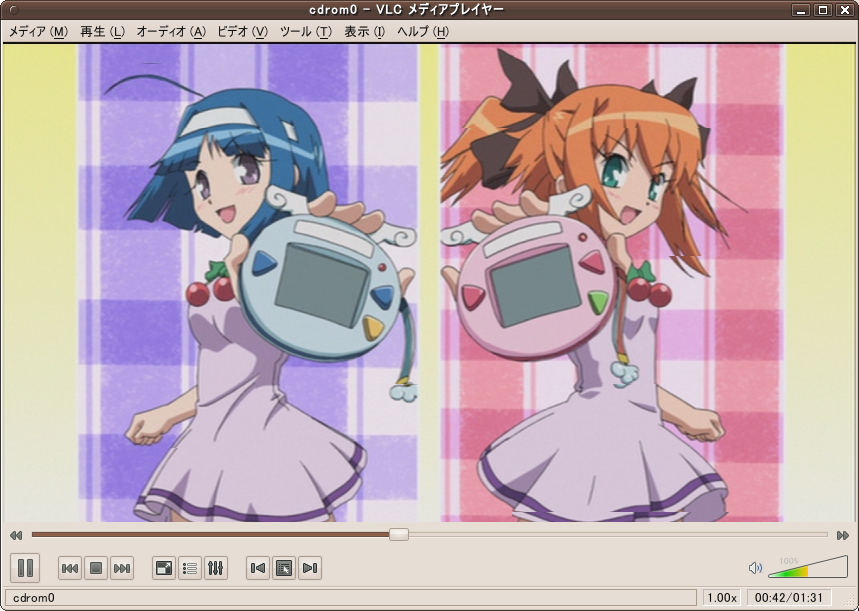Open extended settings equalizer dialog
This screenshot has height=611, width=859.
[x=216, y=568]
